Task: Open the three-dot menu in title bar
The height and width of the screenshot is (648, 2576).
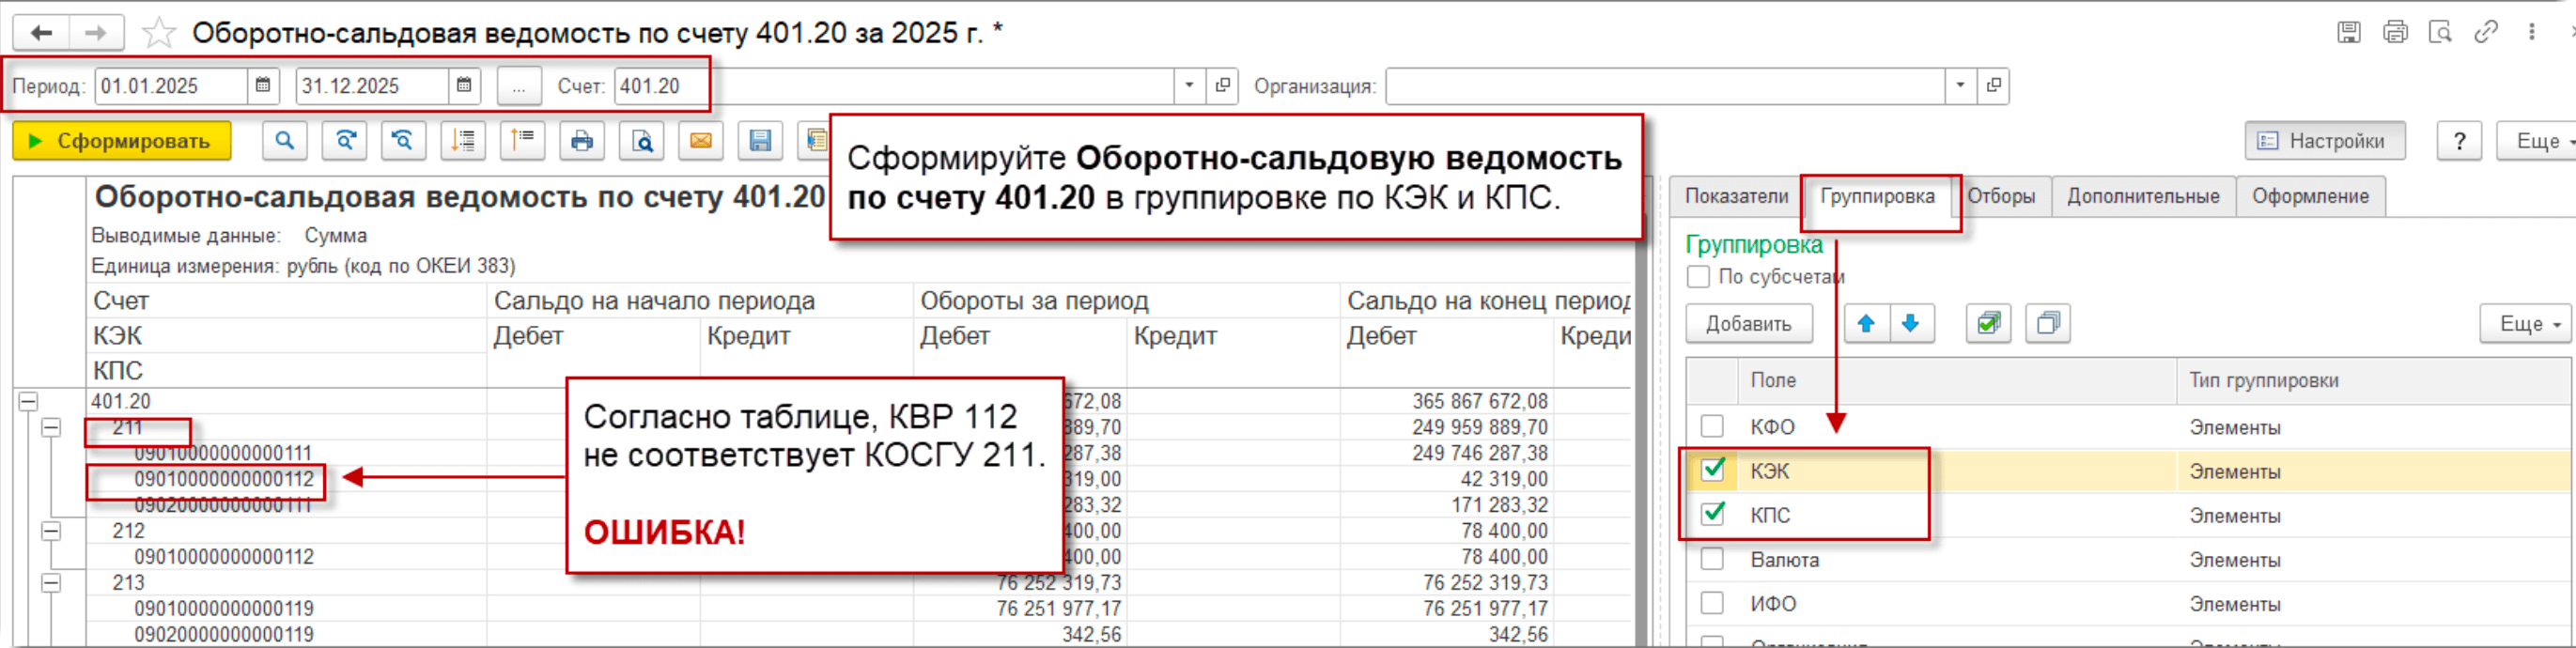Action: pyautogui.click(x=2532, y=32)
